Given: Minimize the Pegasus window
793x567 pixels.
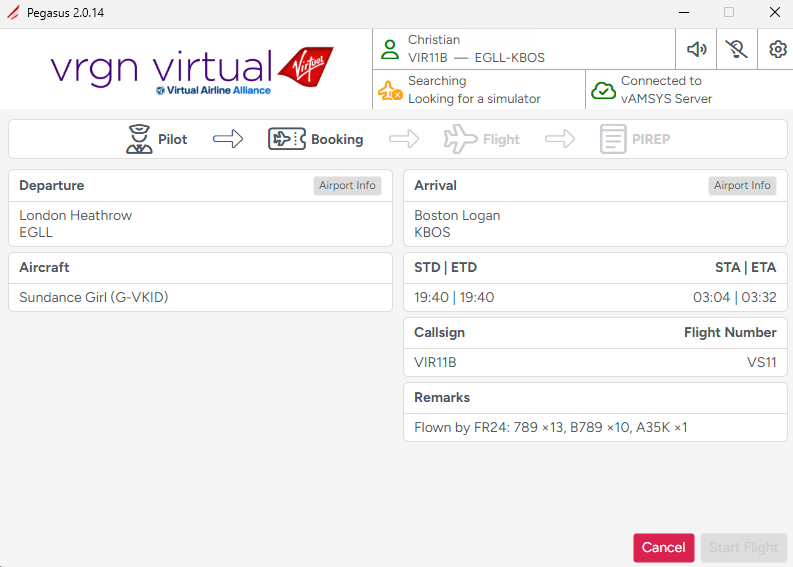Looking at the screenshot, I should (684, 12).
